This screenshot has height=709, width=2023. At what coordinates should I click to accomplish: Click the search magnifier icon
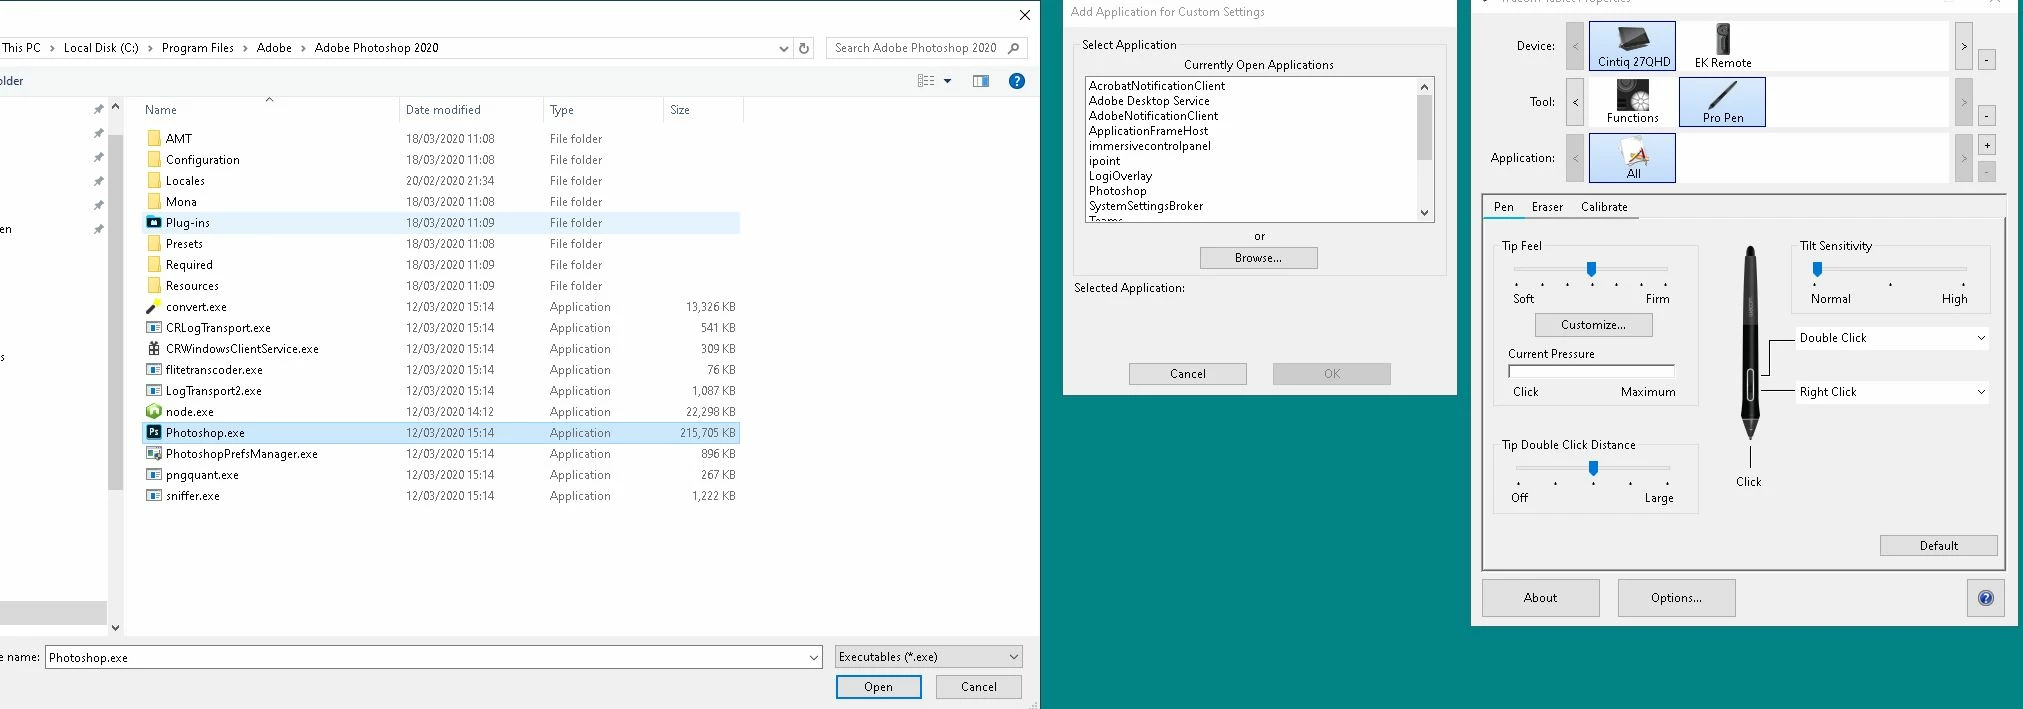click(x=1014, y=48)
